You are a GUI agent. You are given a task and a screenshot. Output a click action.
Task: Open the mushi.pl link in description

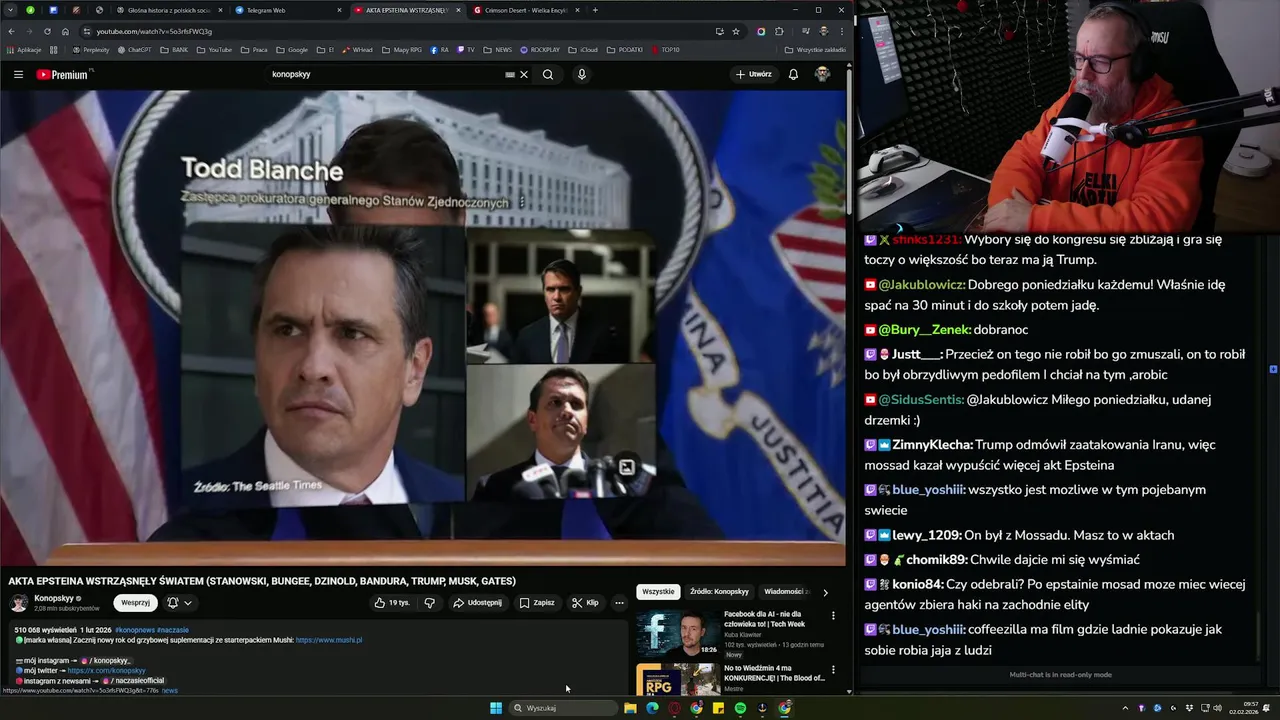[329, 640]
